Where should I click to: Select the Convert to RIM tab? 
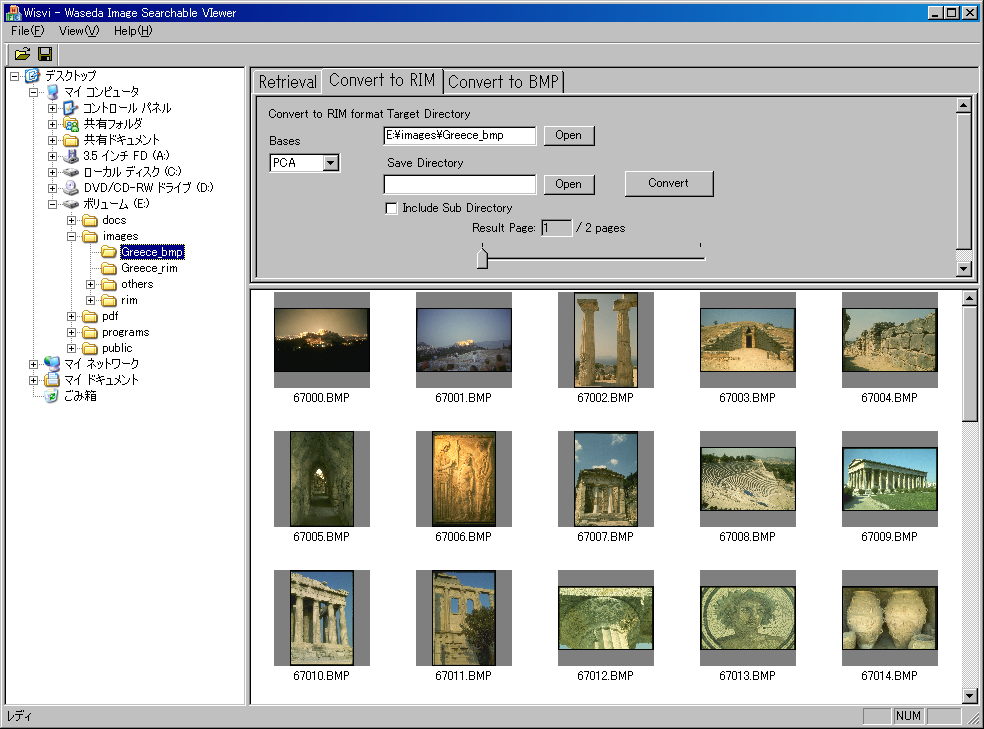pos(382,80)
